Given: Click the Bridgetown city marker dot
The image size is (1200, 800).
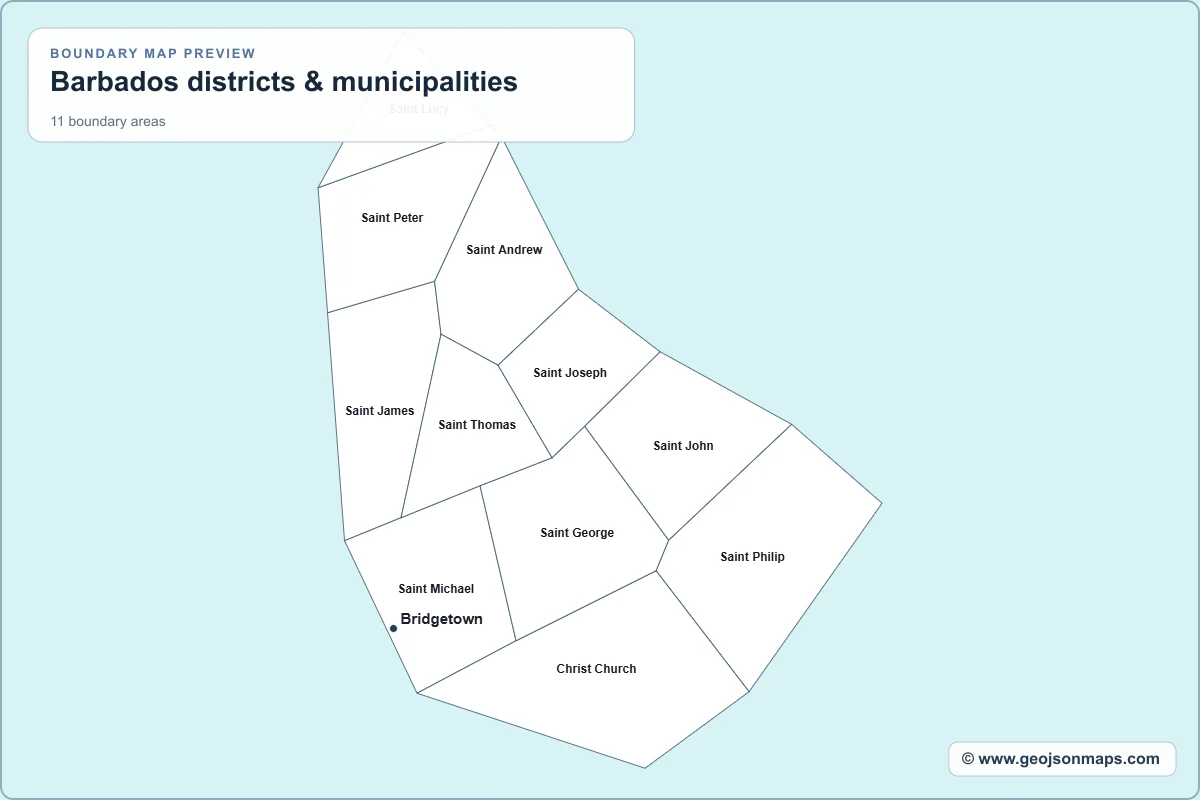Looking at the screenshot, I should 393,628.
